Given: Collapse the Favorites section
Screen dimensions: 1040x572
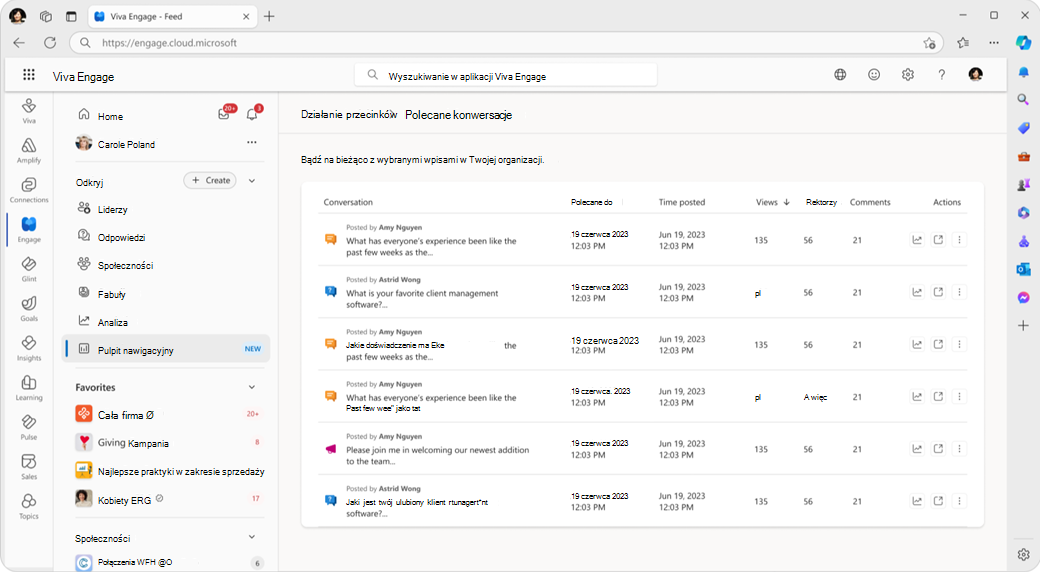Looking at the screenshot, I should [252, 387].
